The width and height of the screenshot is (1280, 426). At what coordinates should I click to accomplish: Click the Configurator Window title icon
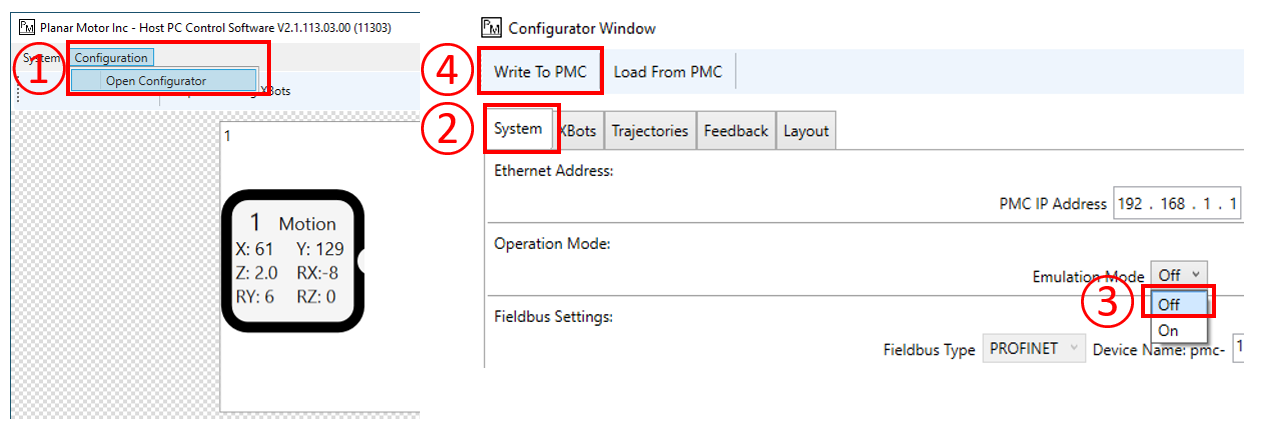(491, 27)
